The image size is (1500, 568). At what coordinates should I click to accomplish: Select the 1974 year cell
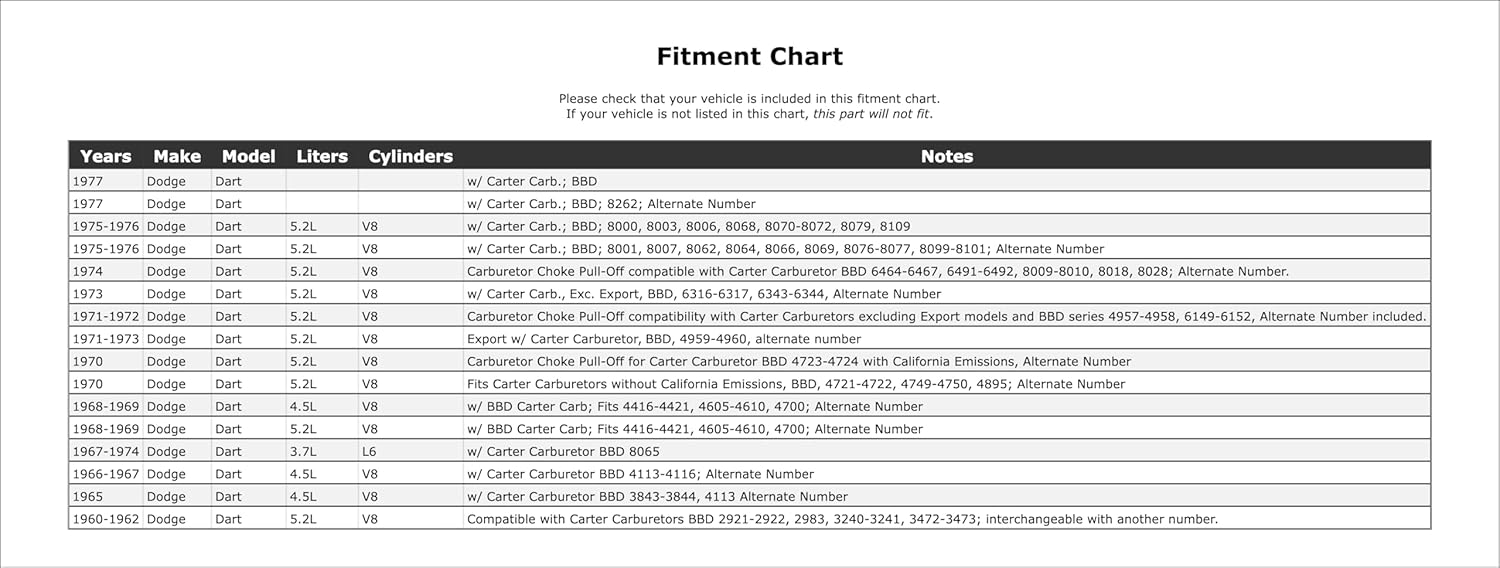[88, 271]
